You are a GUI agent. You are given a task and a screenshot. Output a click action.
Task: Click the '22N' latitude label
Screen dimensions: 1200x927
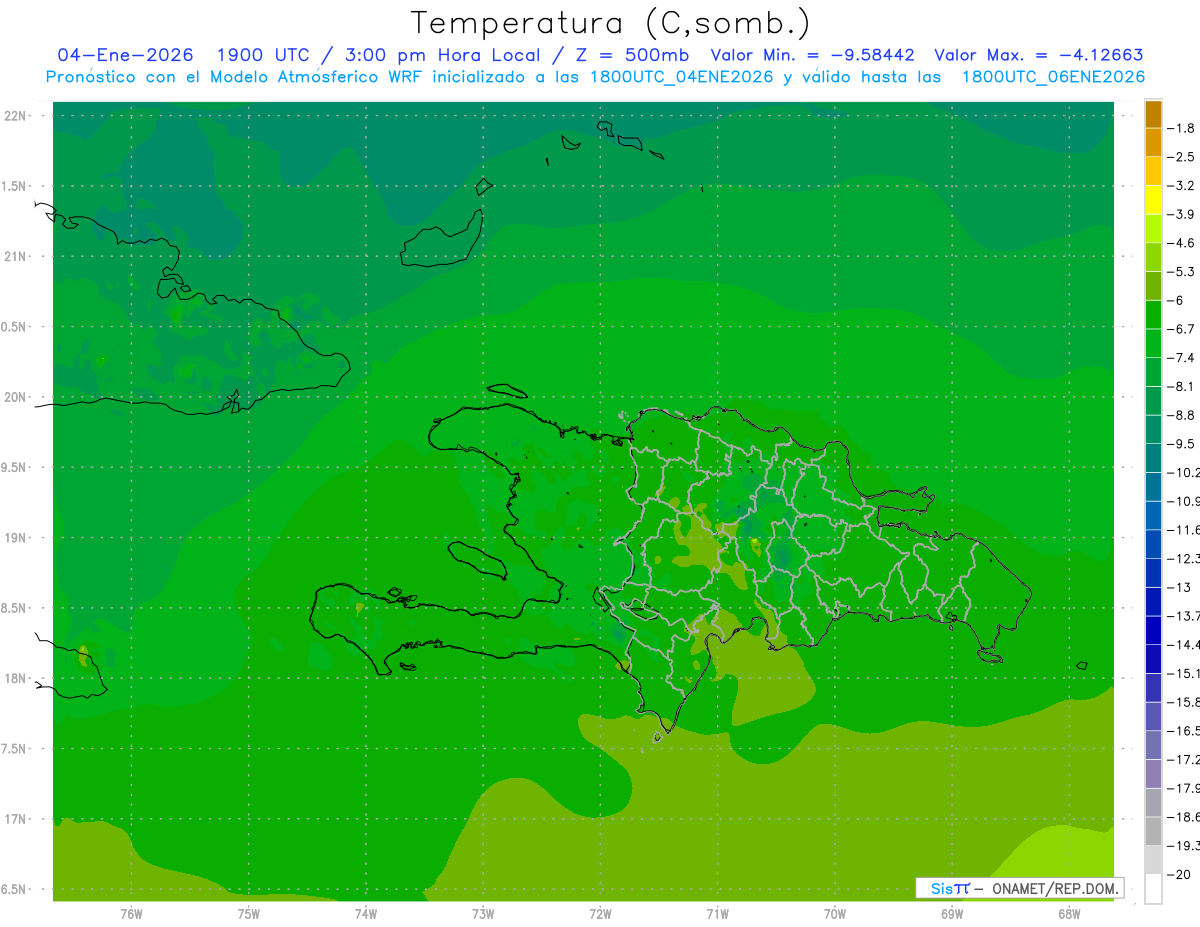(17, 116)
